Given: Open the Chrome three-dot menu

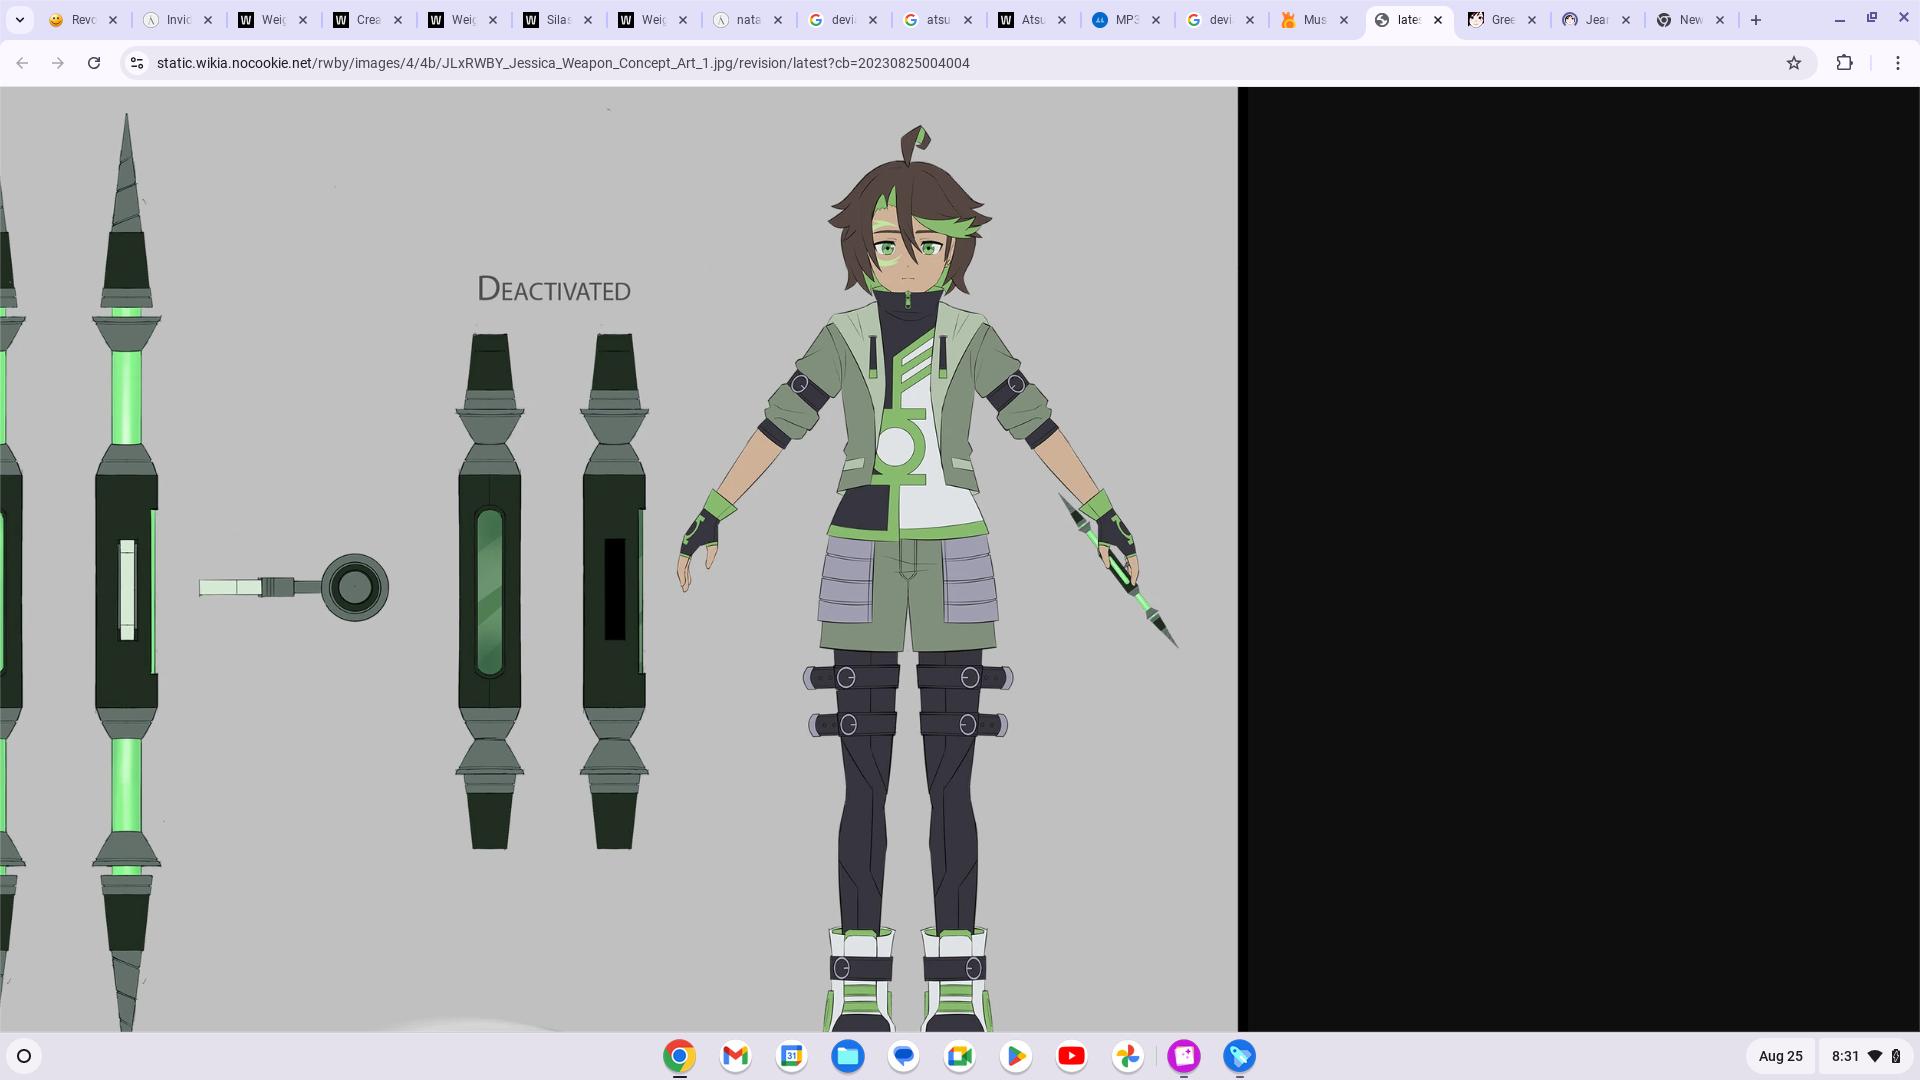Looking at the screenshot, I should (1898, 63).
